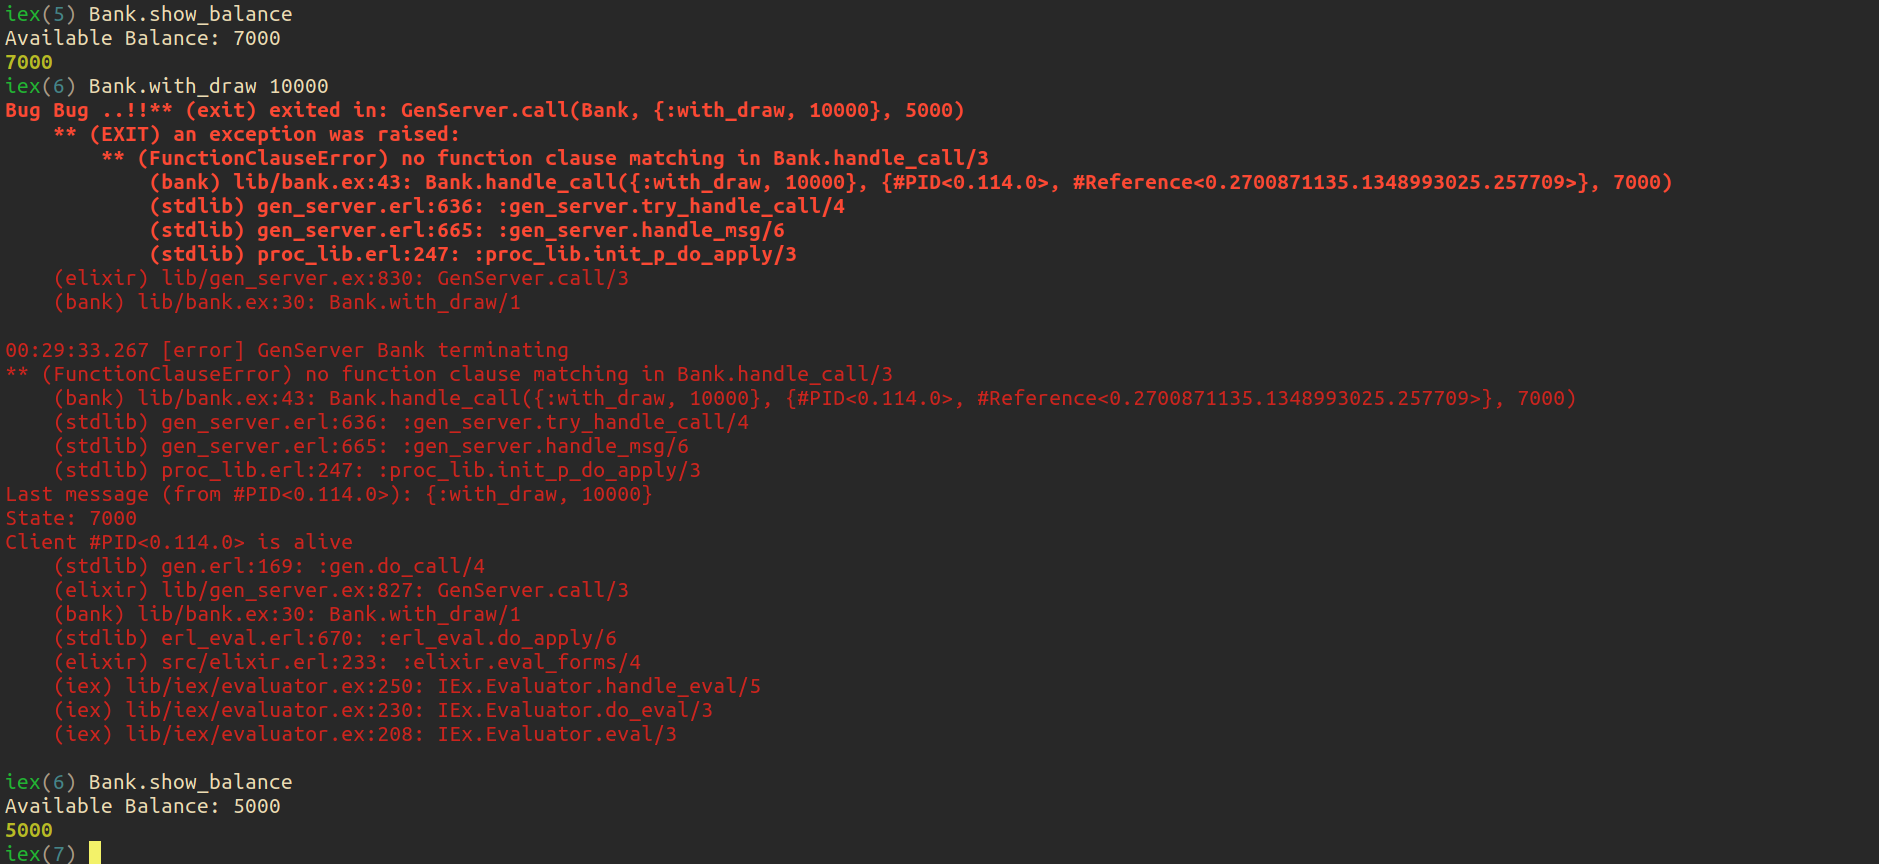Click the gen.erl:169 :gen.do_call/4 stack line
The width and height of the screenshot is (1879, 864).
tap(270, 566)
